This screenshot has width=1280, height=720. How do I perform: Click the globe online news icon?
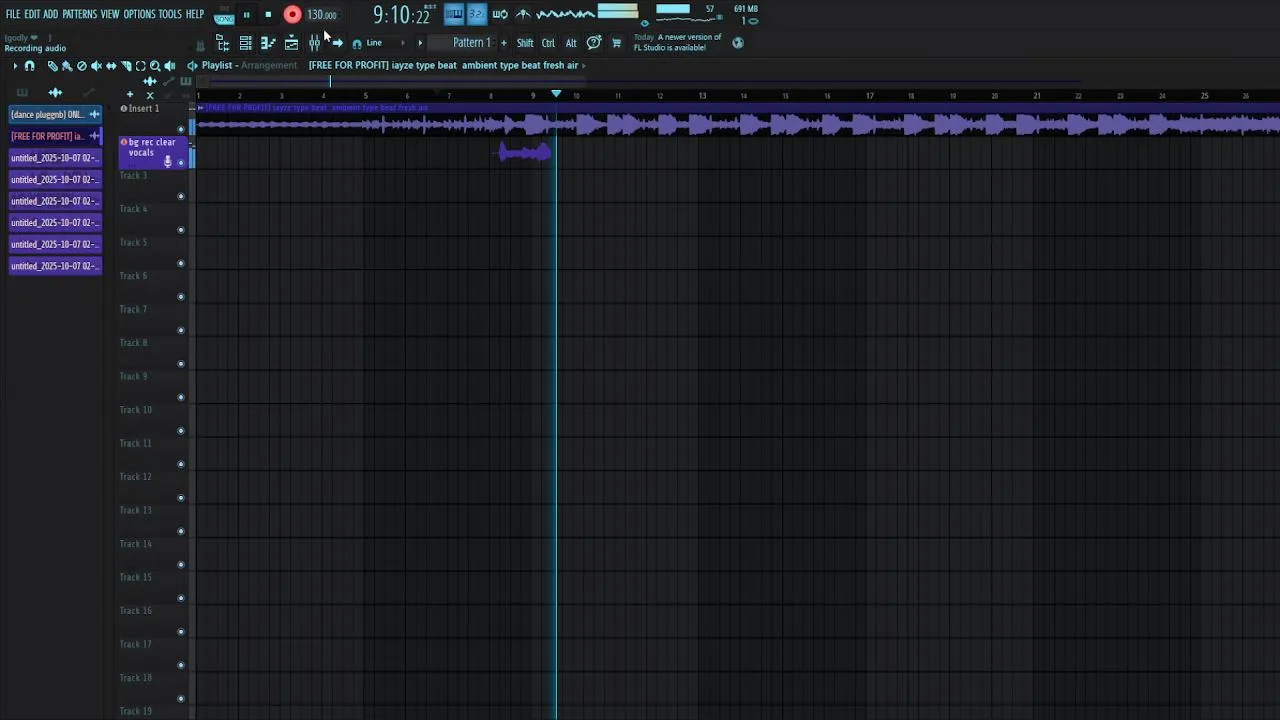point(738,43)
